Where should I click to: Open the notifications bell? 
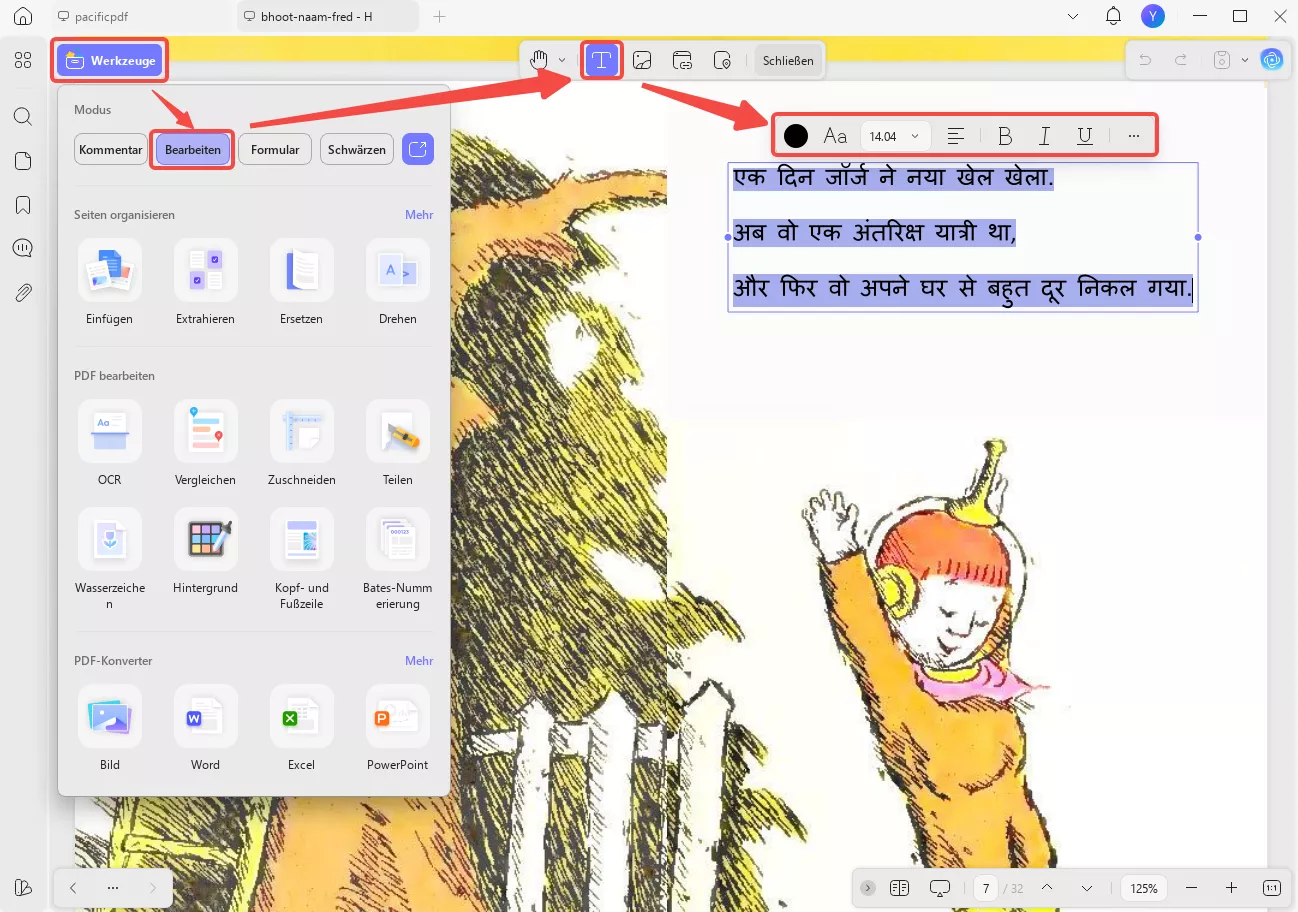[1113, 16]
